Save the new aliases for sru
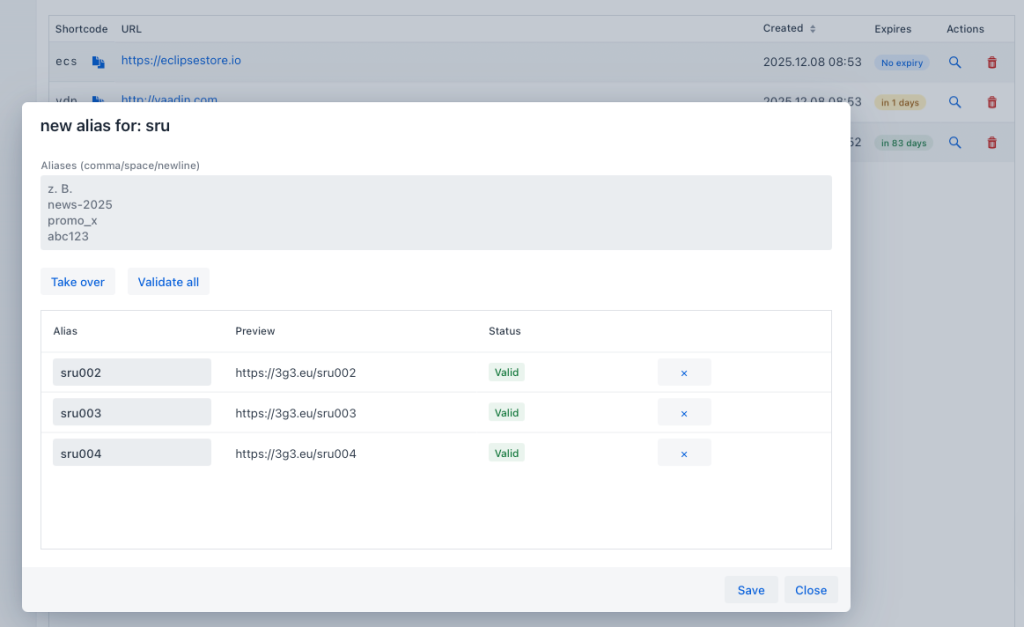The image size is (1024, 627). point(751,589)
